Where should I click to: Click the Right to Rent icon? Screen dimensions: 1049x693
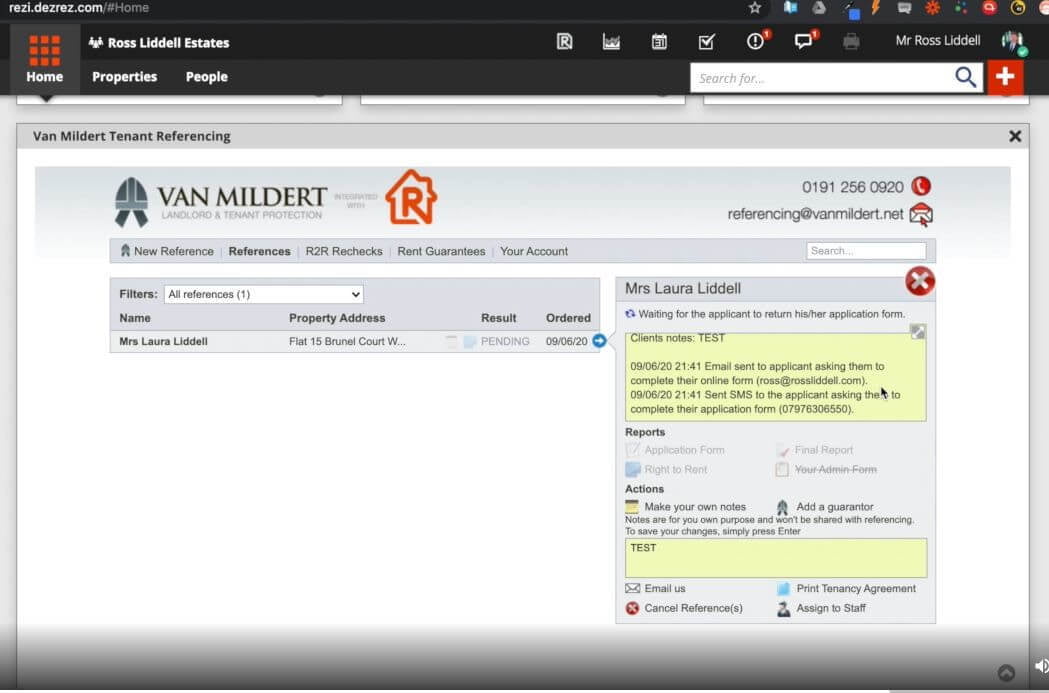pos(632,469)
